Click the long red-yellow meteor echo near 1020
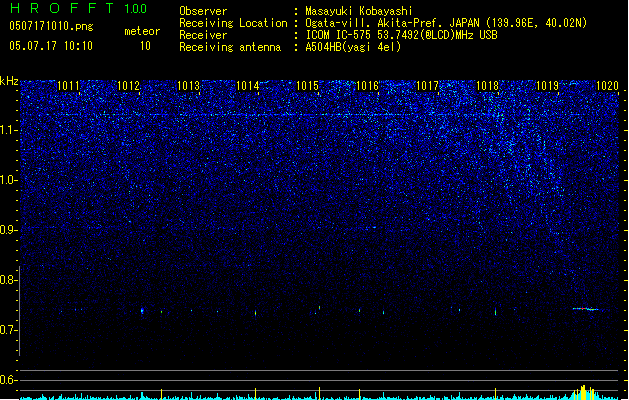Screen dimensions: 629x400 pos(585,309)
